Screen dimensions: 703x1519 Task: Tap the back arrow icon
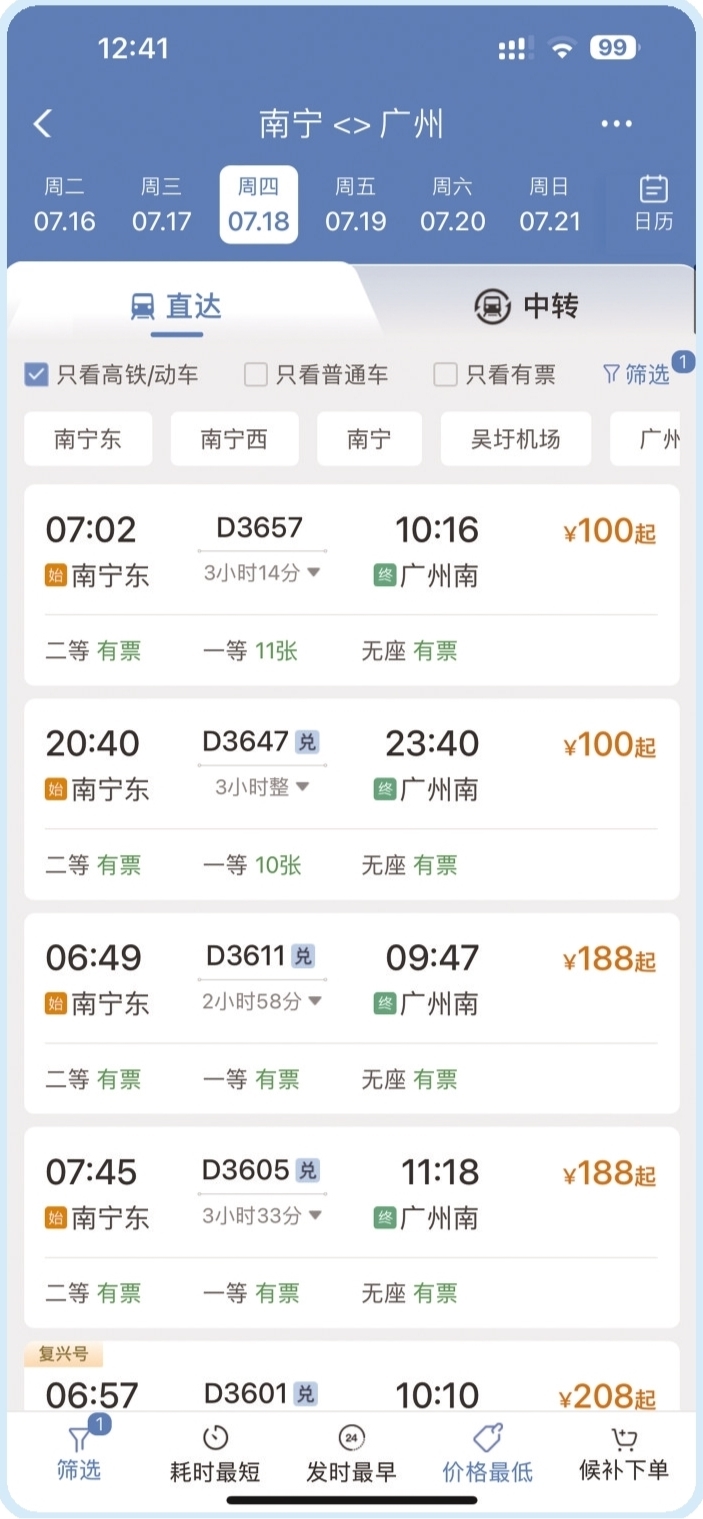coord(42,124)
